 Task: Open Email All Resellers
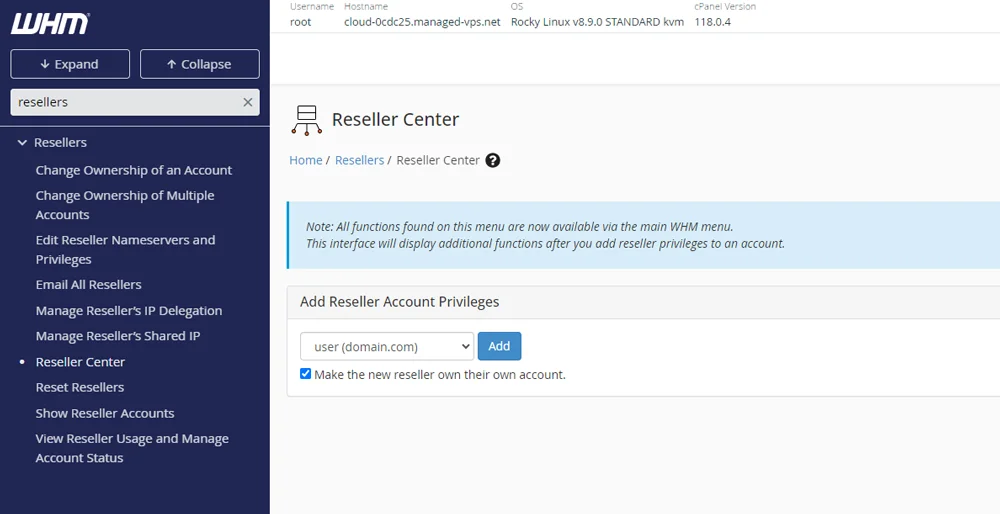pyautogui.click(x=89, y=284)
